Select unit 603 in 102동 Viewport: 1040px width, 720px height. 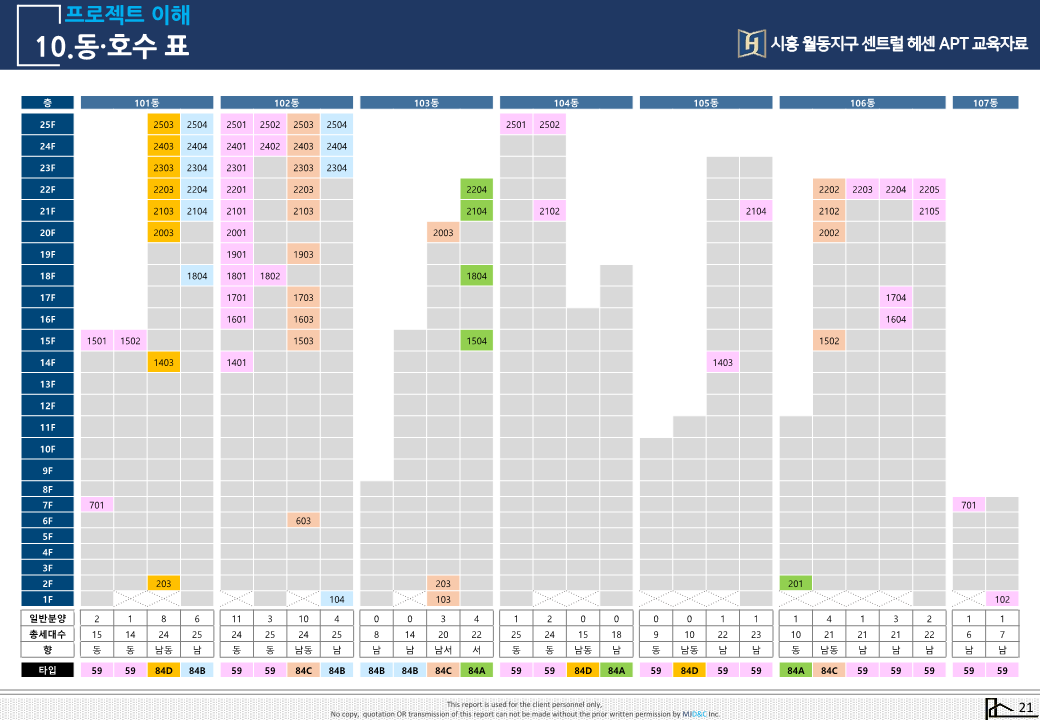click(304, 521)
